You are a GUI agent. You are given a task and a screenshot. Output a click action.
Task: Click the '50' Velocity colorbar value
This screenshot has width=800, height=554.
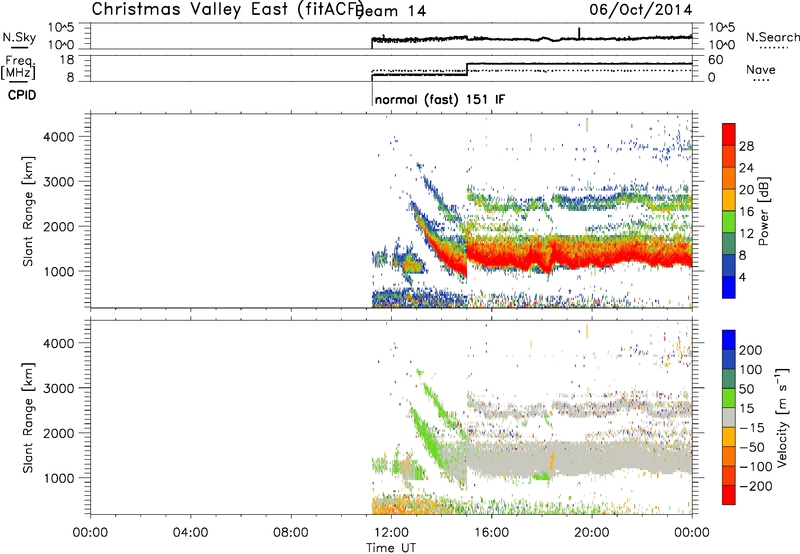tap(746, 389)
